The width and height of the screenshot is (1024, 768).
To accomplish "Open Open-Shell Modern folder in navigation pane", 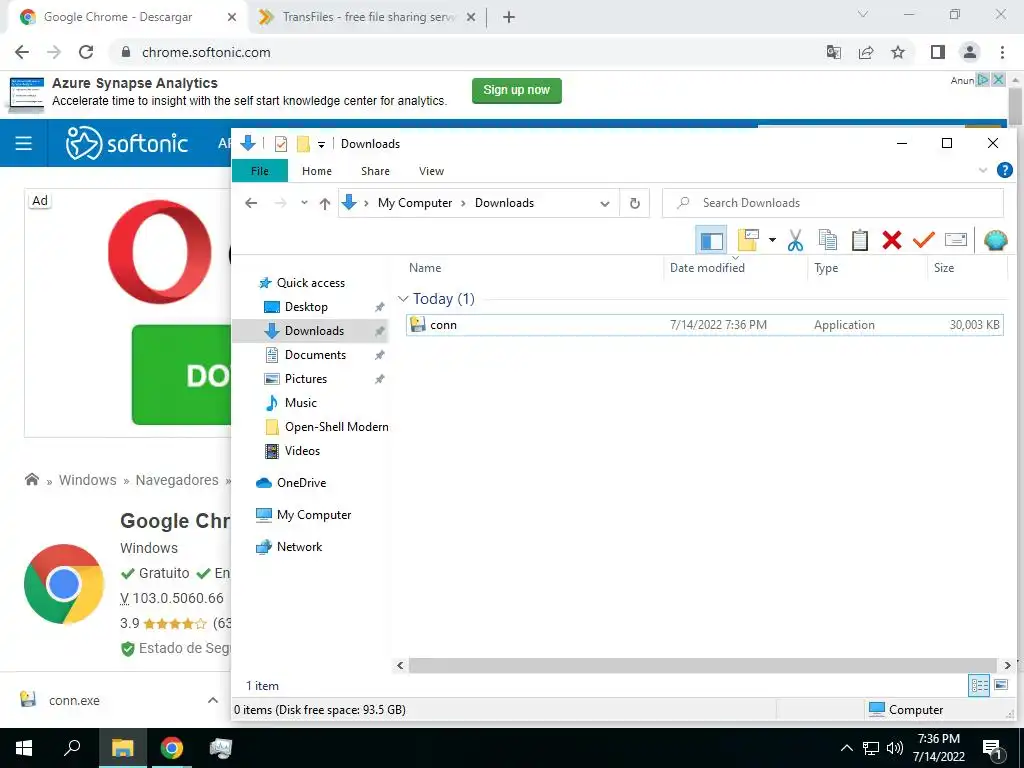I will [x=336, y=427].
